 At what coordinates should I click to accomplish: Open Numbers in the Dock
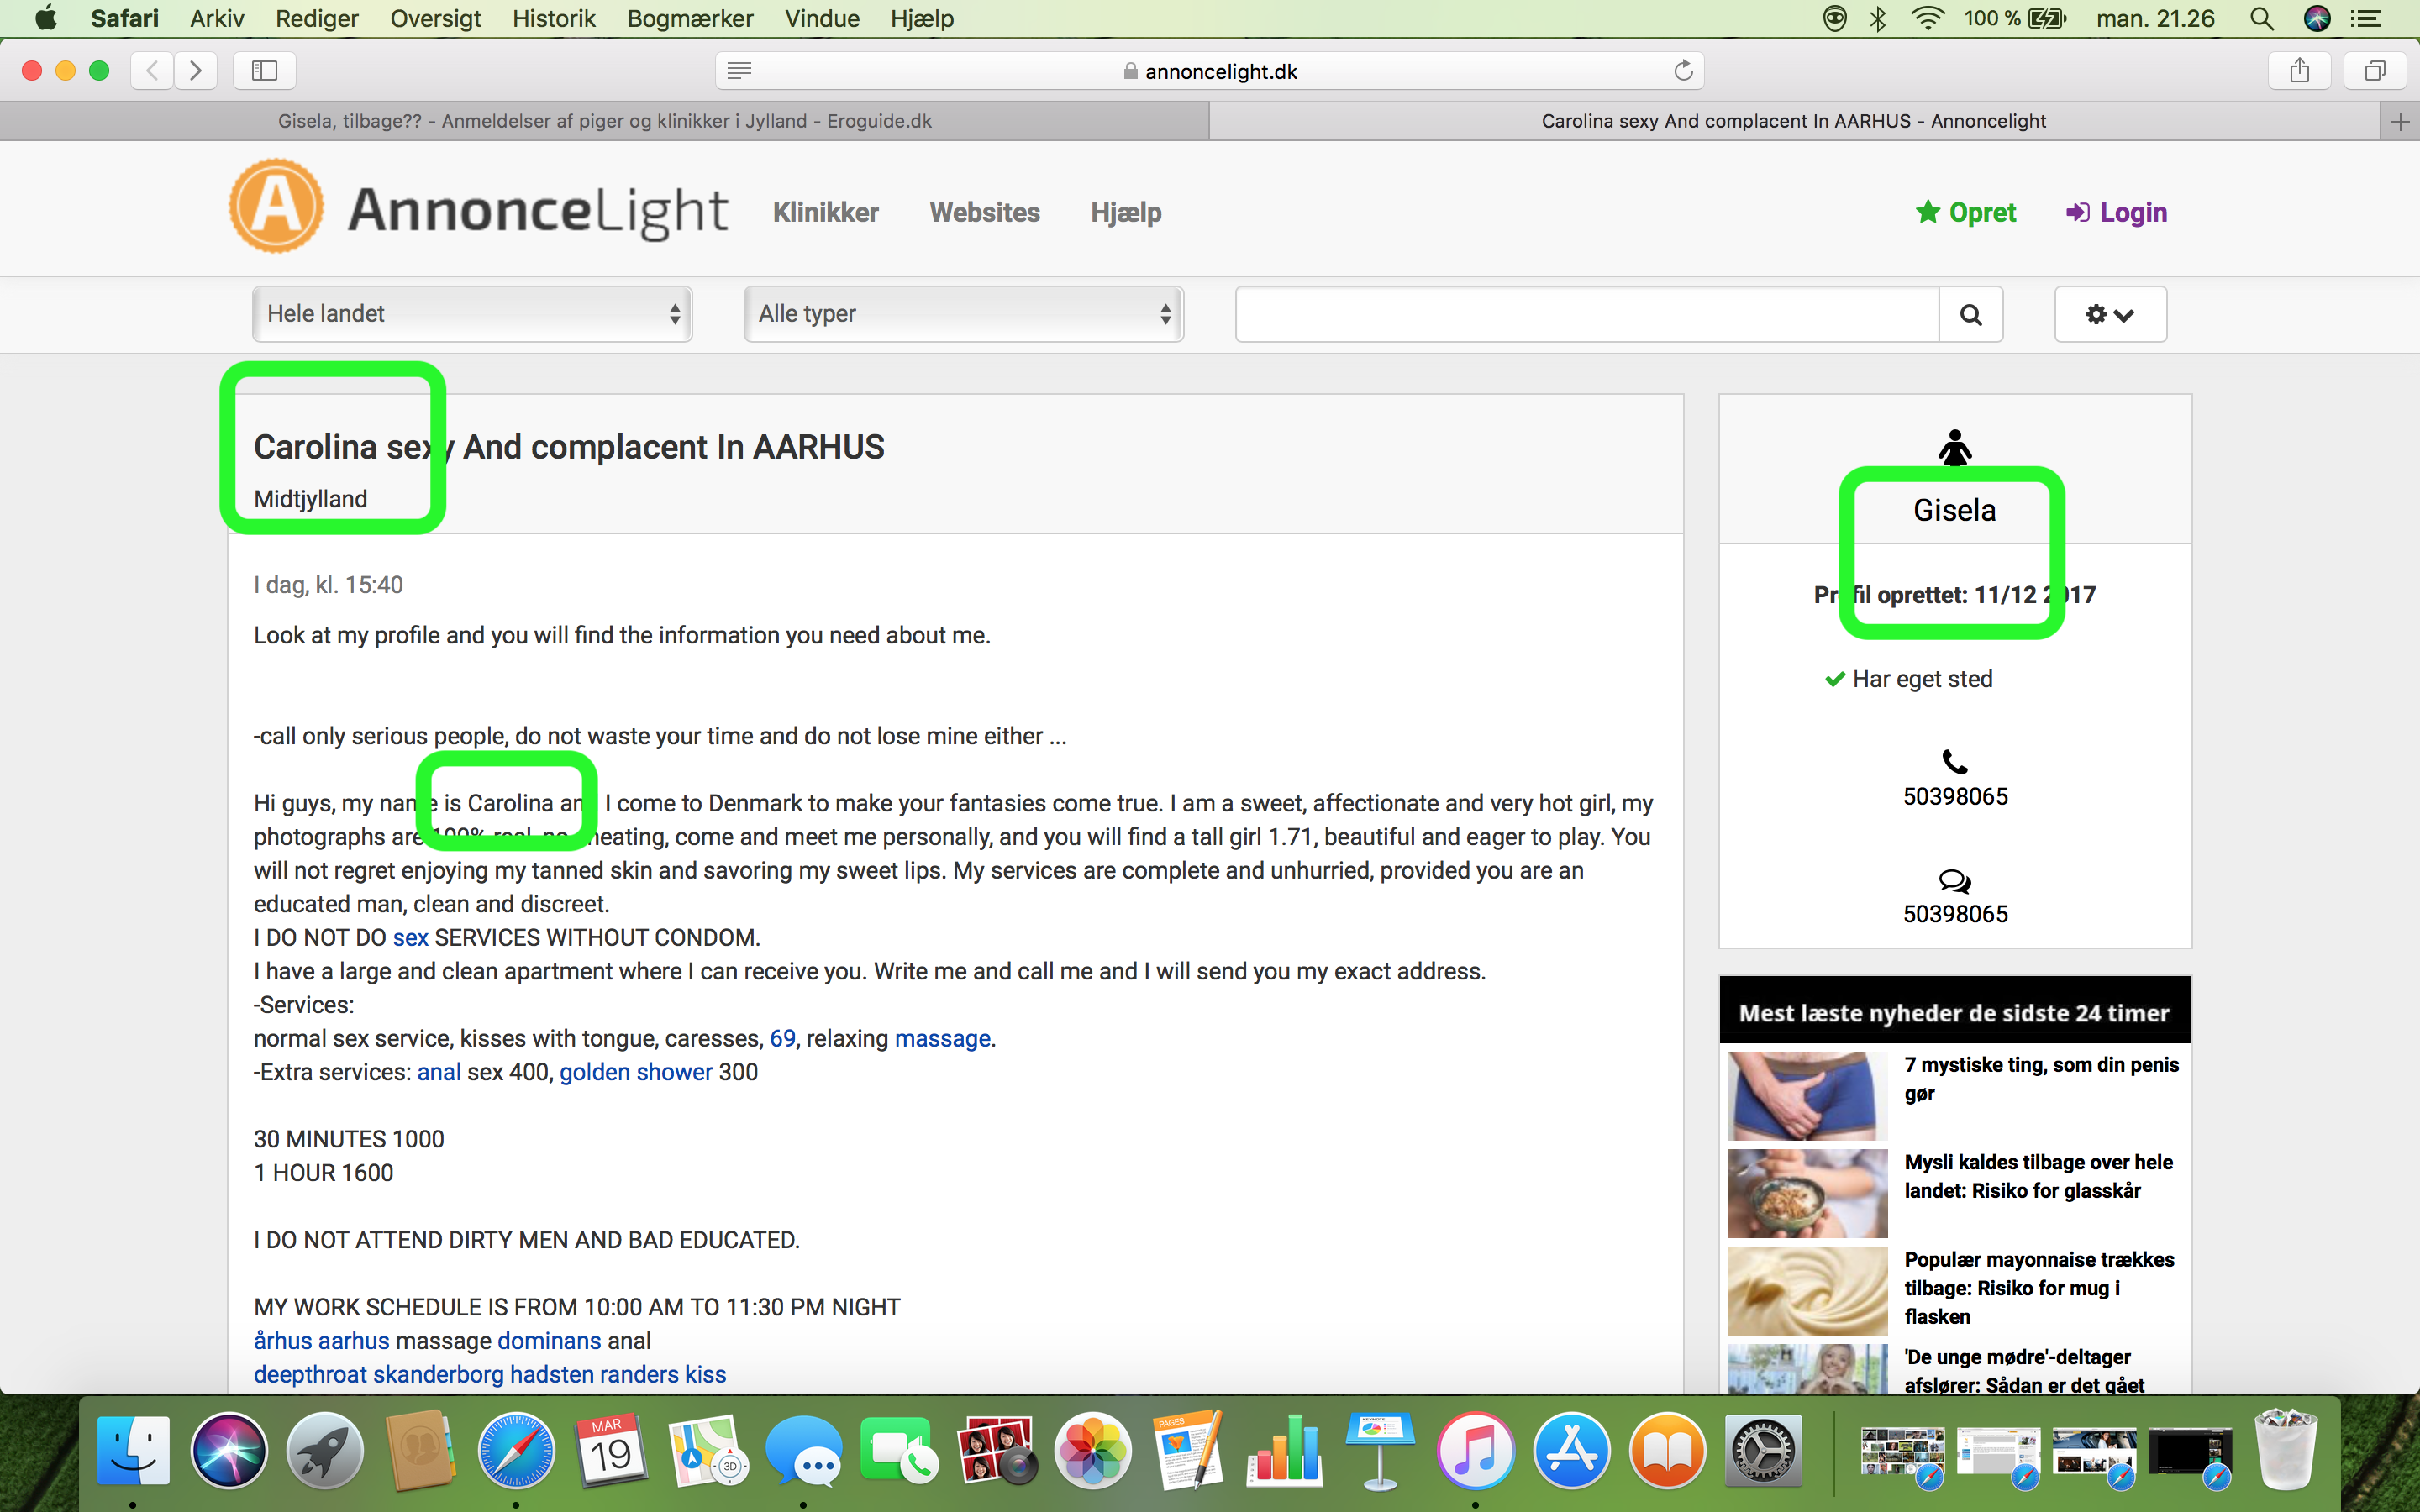point(1284,1450)
